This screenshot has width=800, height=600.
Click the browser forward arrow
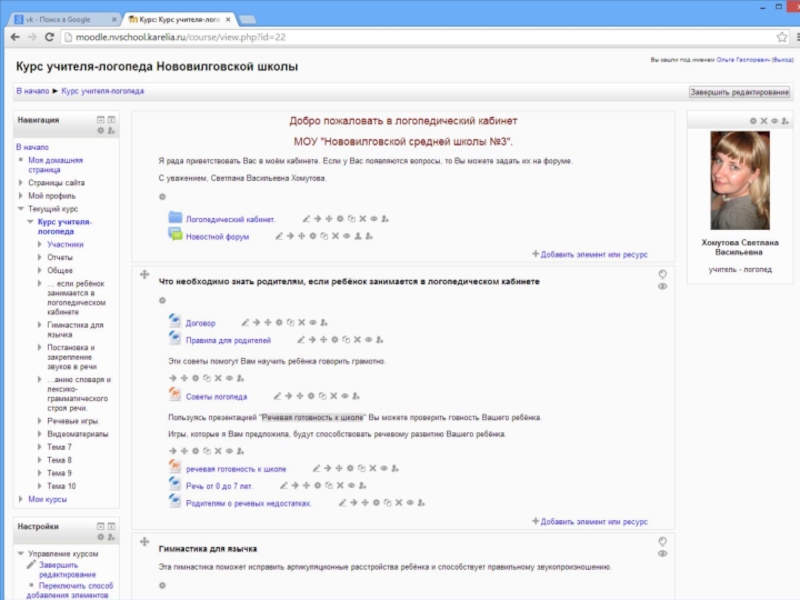[x=32, y=37]
